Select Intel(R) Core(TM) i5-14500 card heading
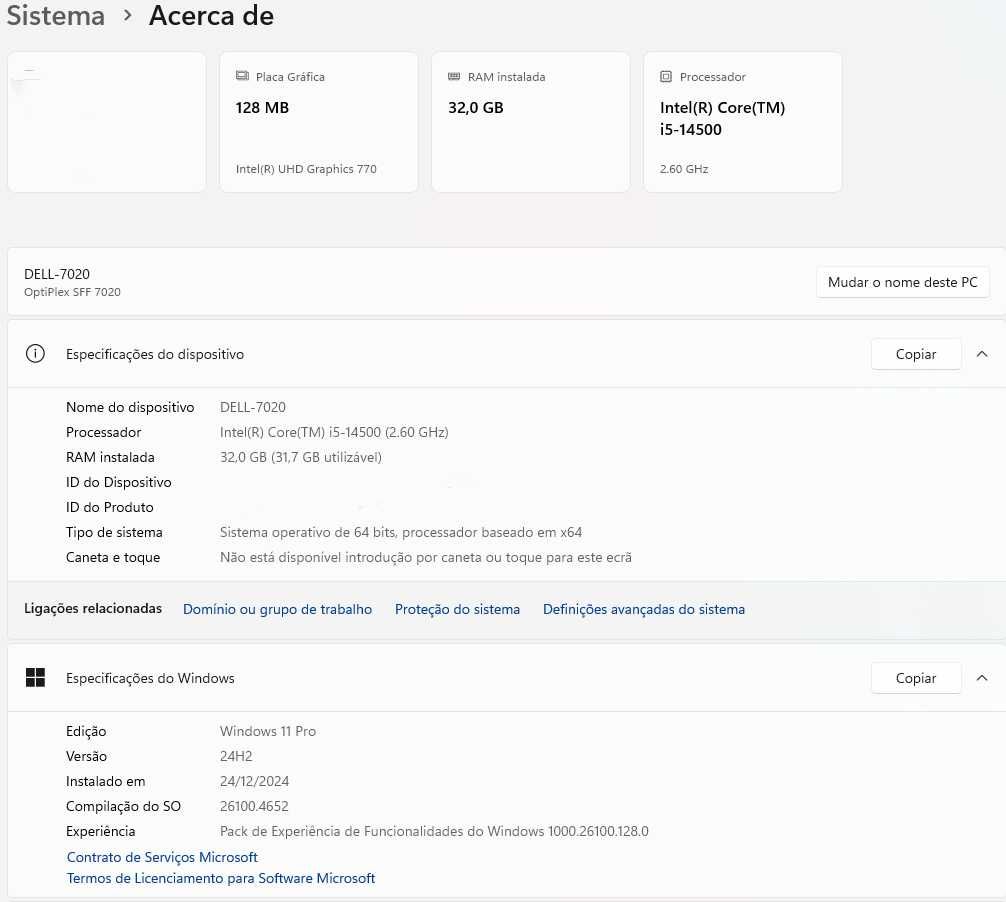1006x902 pixels. [x=722, y=118]
